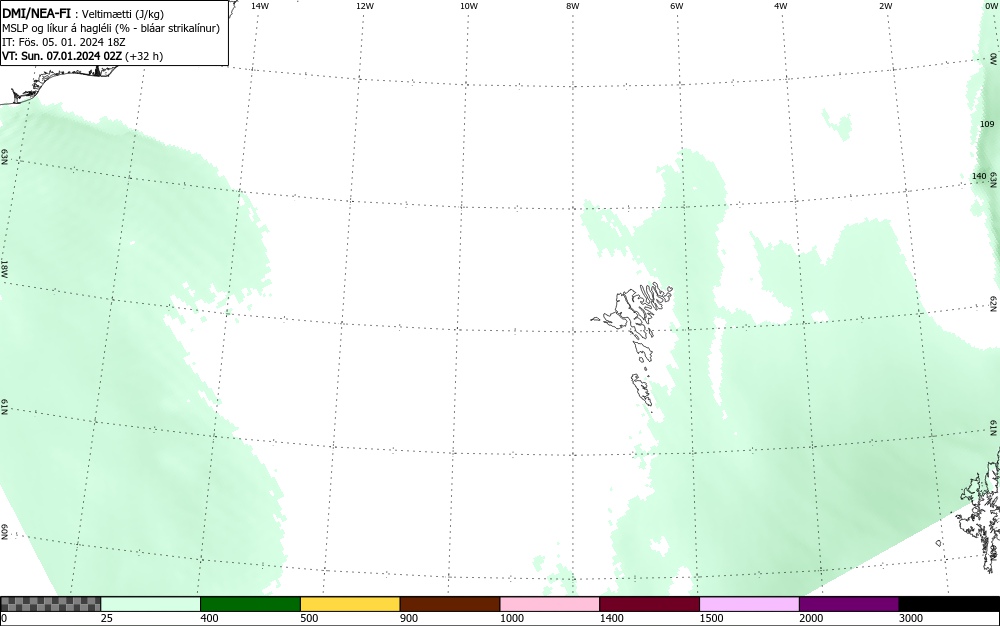
Task: Click the 10W longitude label
Action: pos(469,6)
